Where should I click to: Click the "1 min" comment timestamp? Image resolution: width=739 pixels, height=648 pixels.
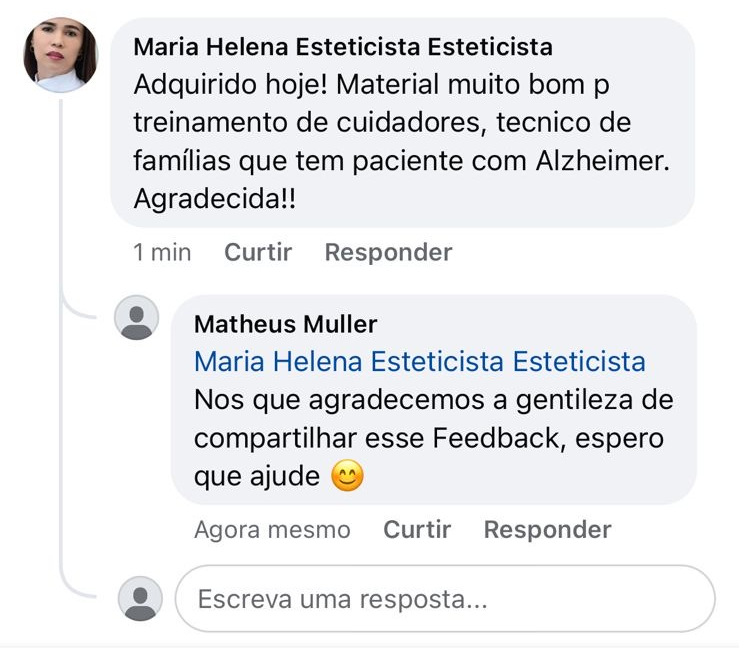pyautogui.click(x=162, y=252)
